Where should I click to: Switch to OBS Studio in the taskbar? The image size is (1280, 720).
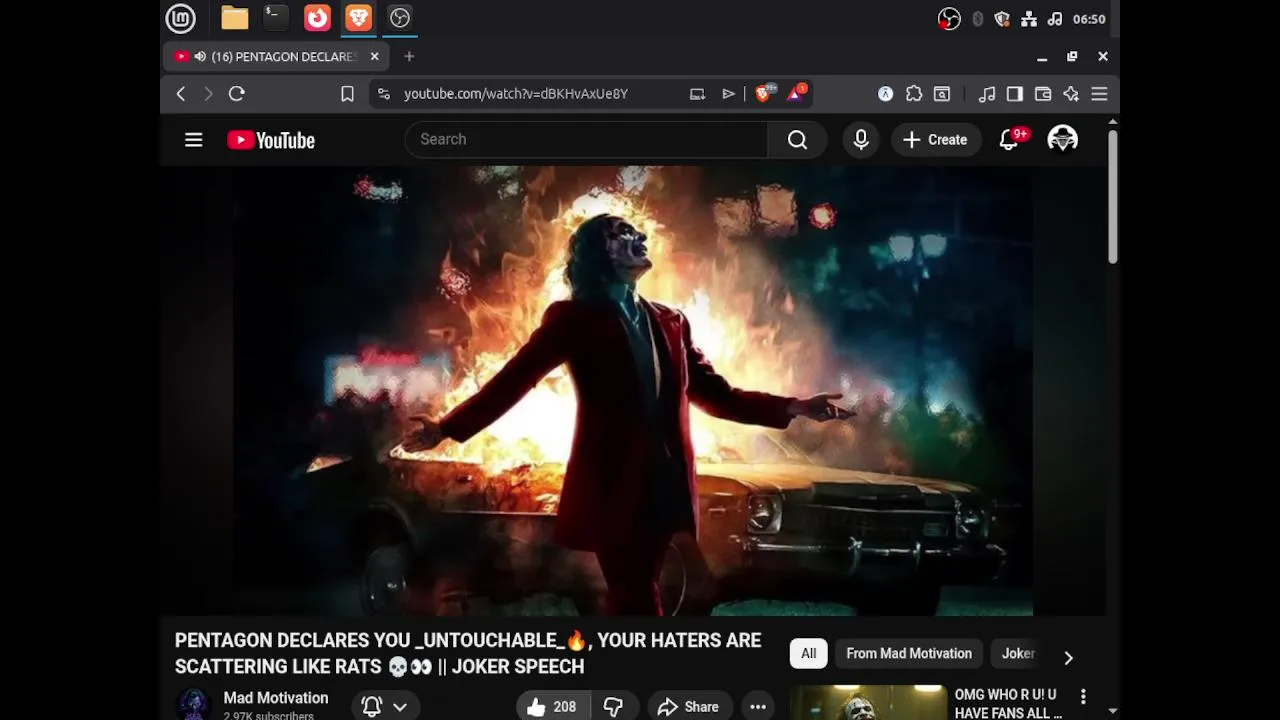pos(399,18)
